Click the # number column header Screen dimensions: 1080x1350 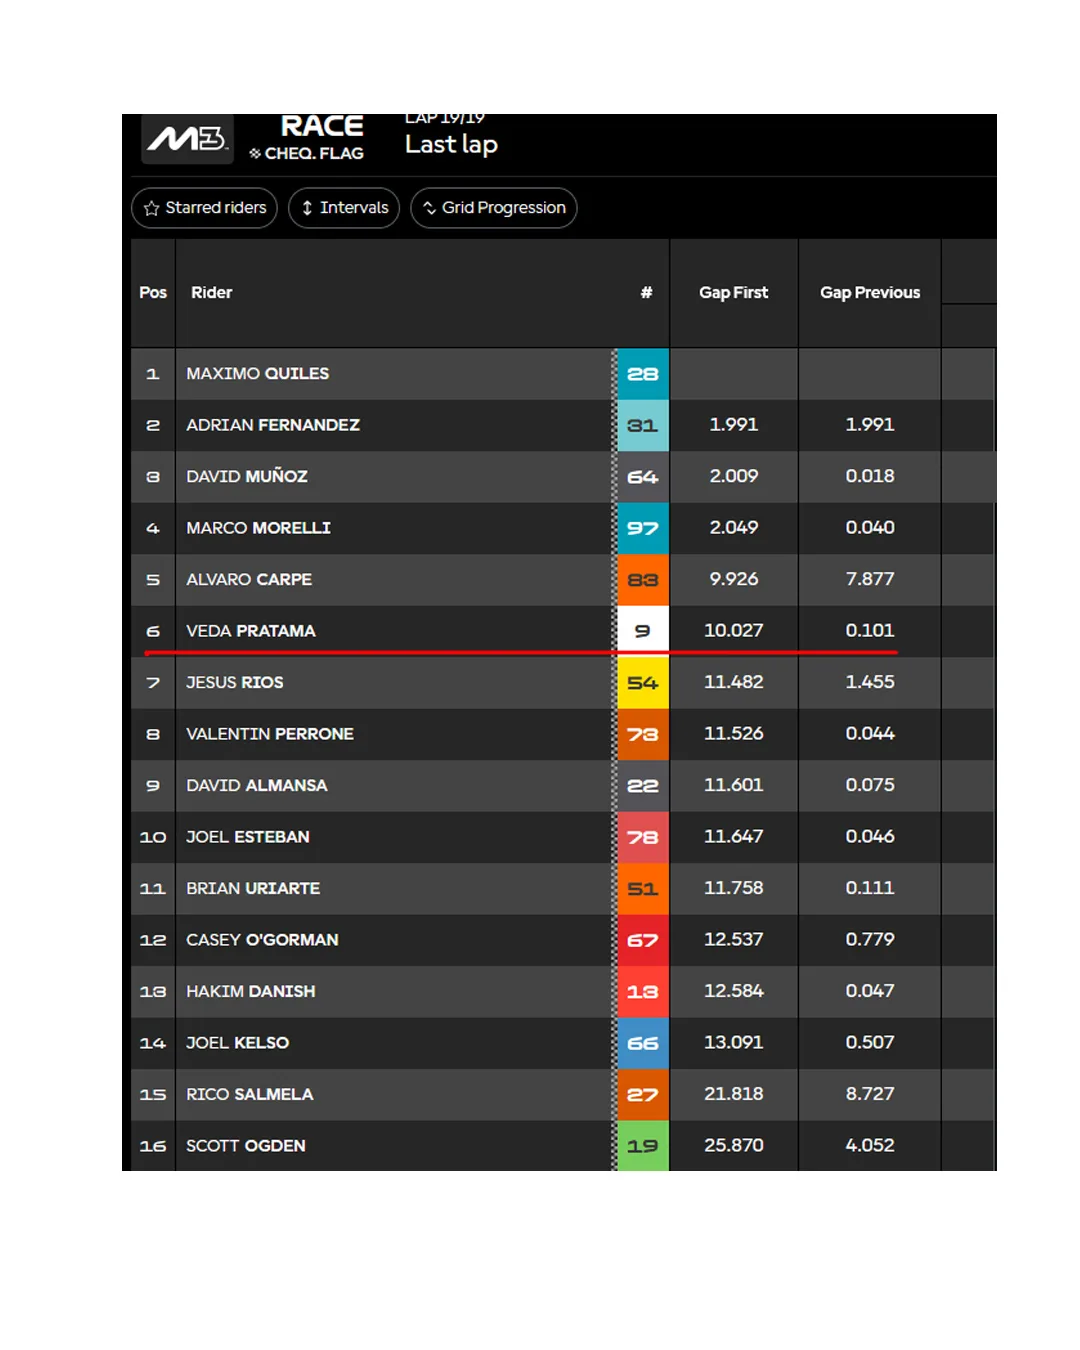(646, 293)
